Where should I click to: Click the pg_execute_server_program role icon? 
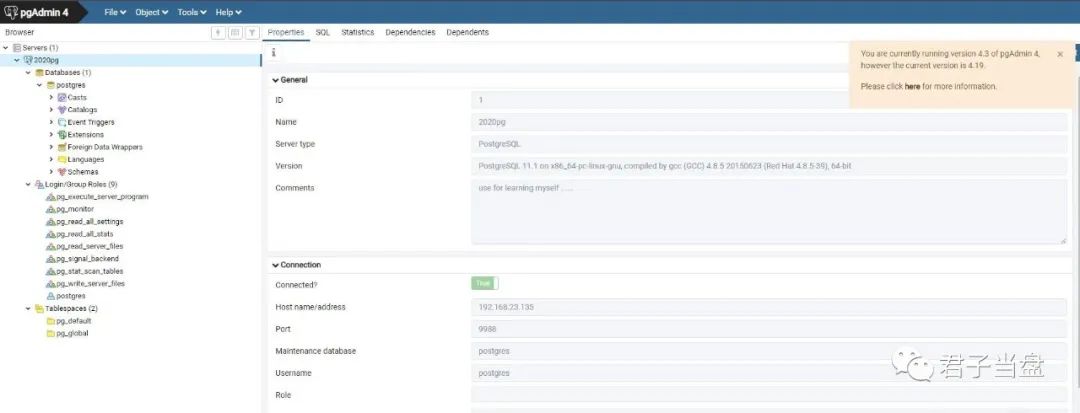click(50, 197)
